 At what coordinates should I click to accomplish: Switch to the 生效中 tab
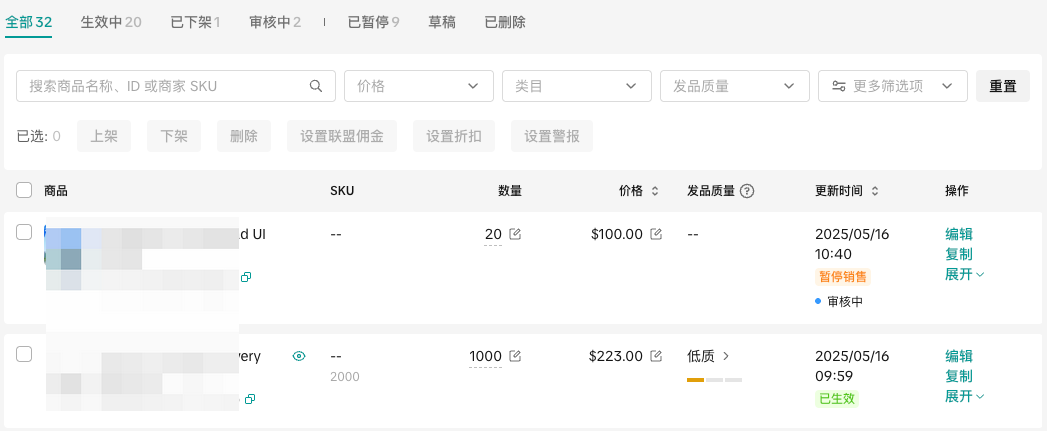(110, 22)
